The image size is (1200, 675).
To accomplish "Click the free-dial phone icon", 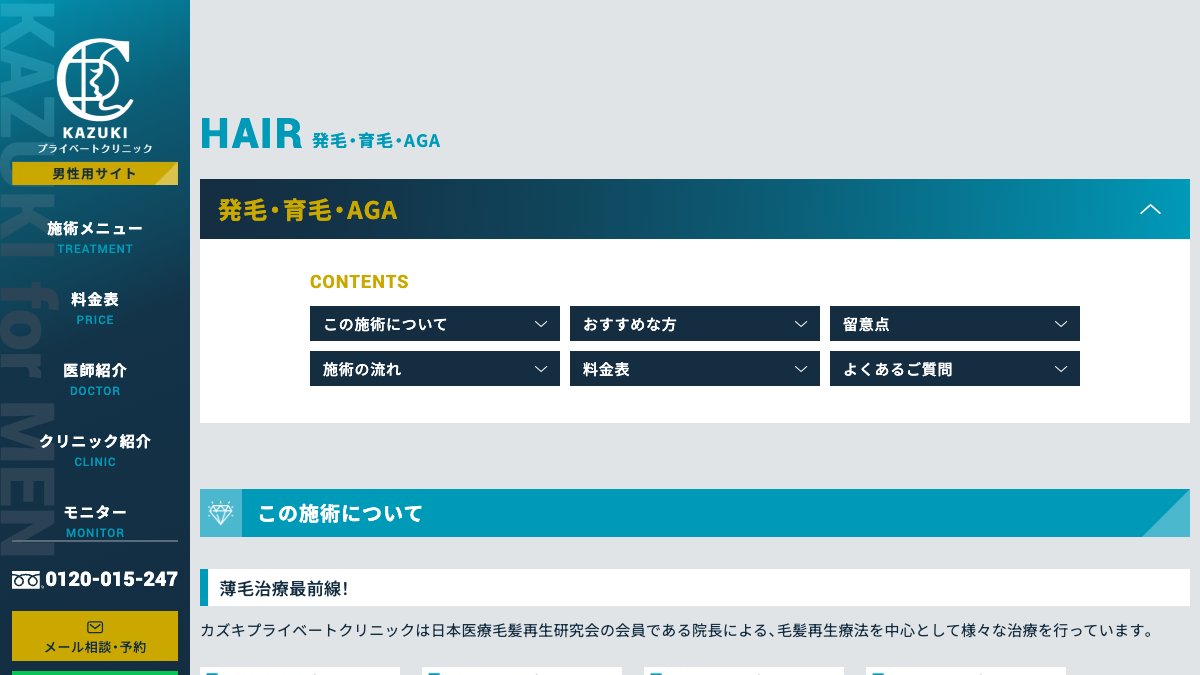I will [x=26, y=579].
